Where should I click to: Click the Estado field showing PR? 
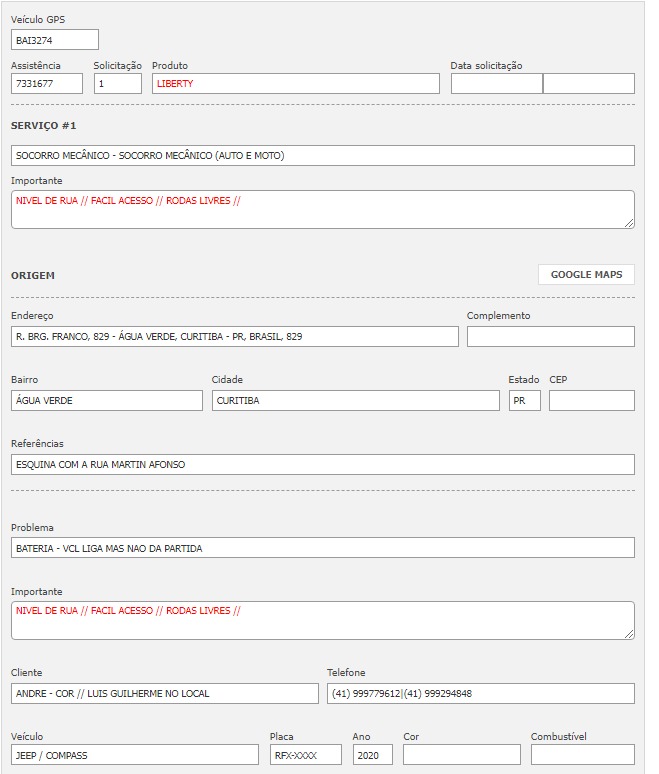[524, 401]
